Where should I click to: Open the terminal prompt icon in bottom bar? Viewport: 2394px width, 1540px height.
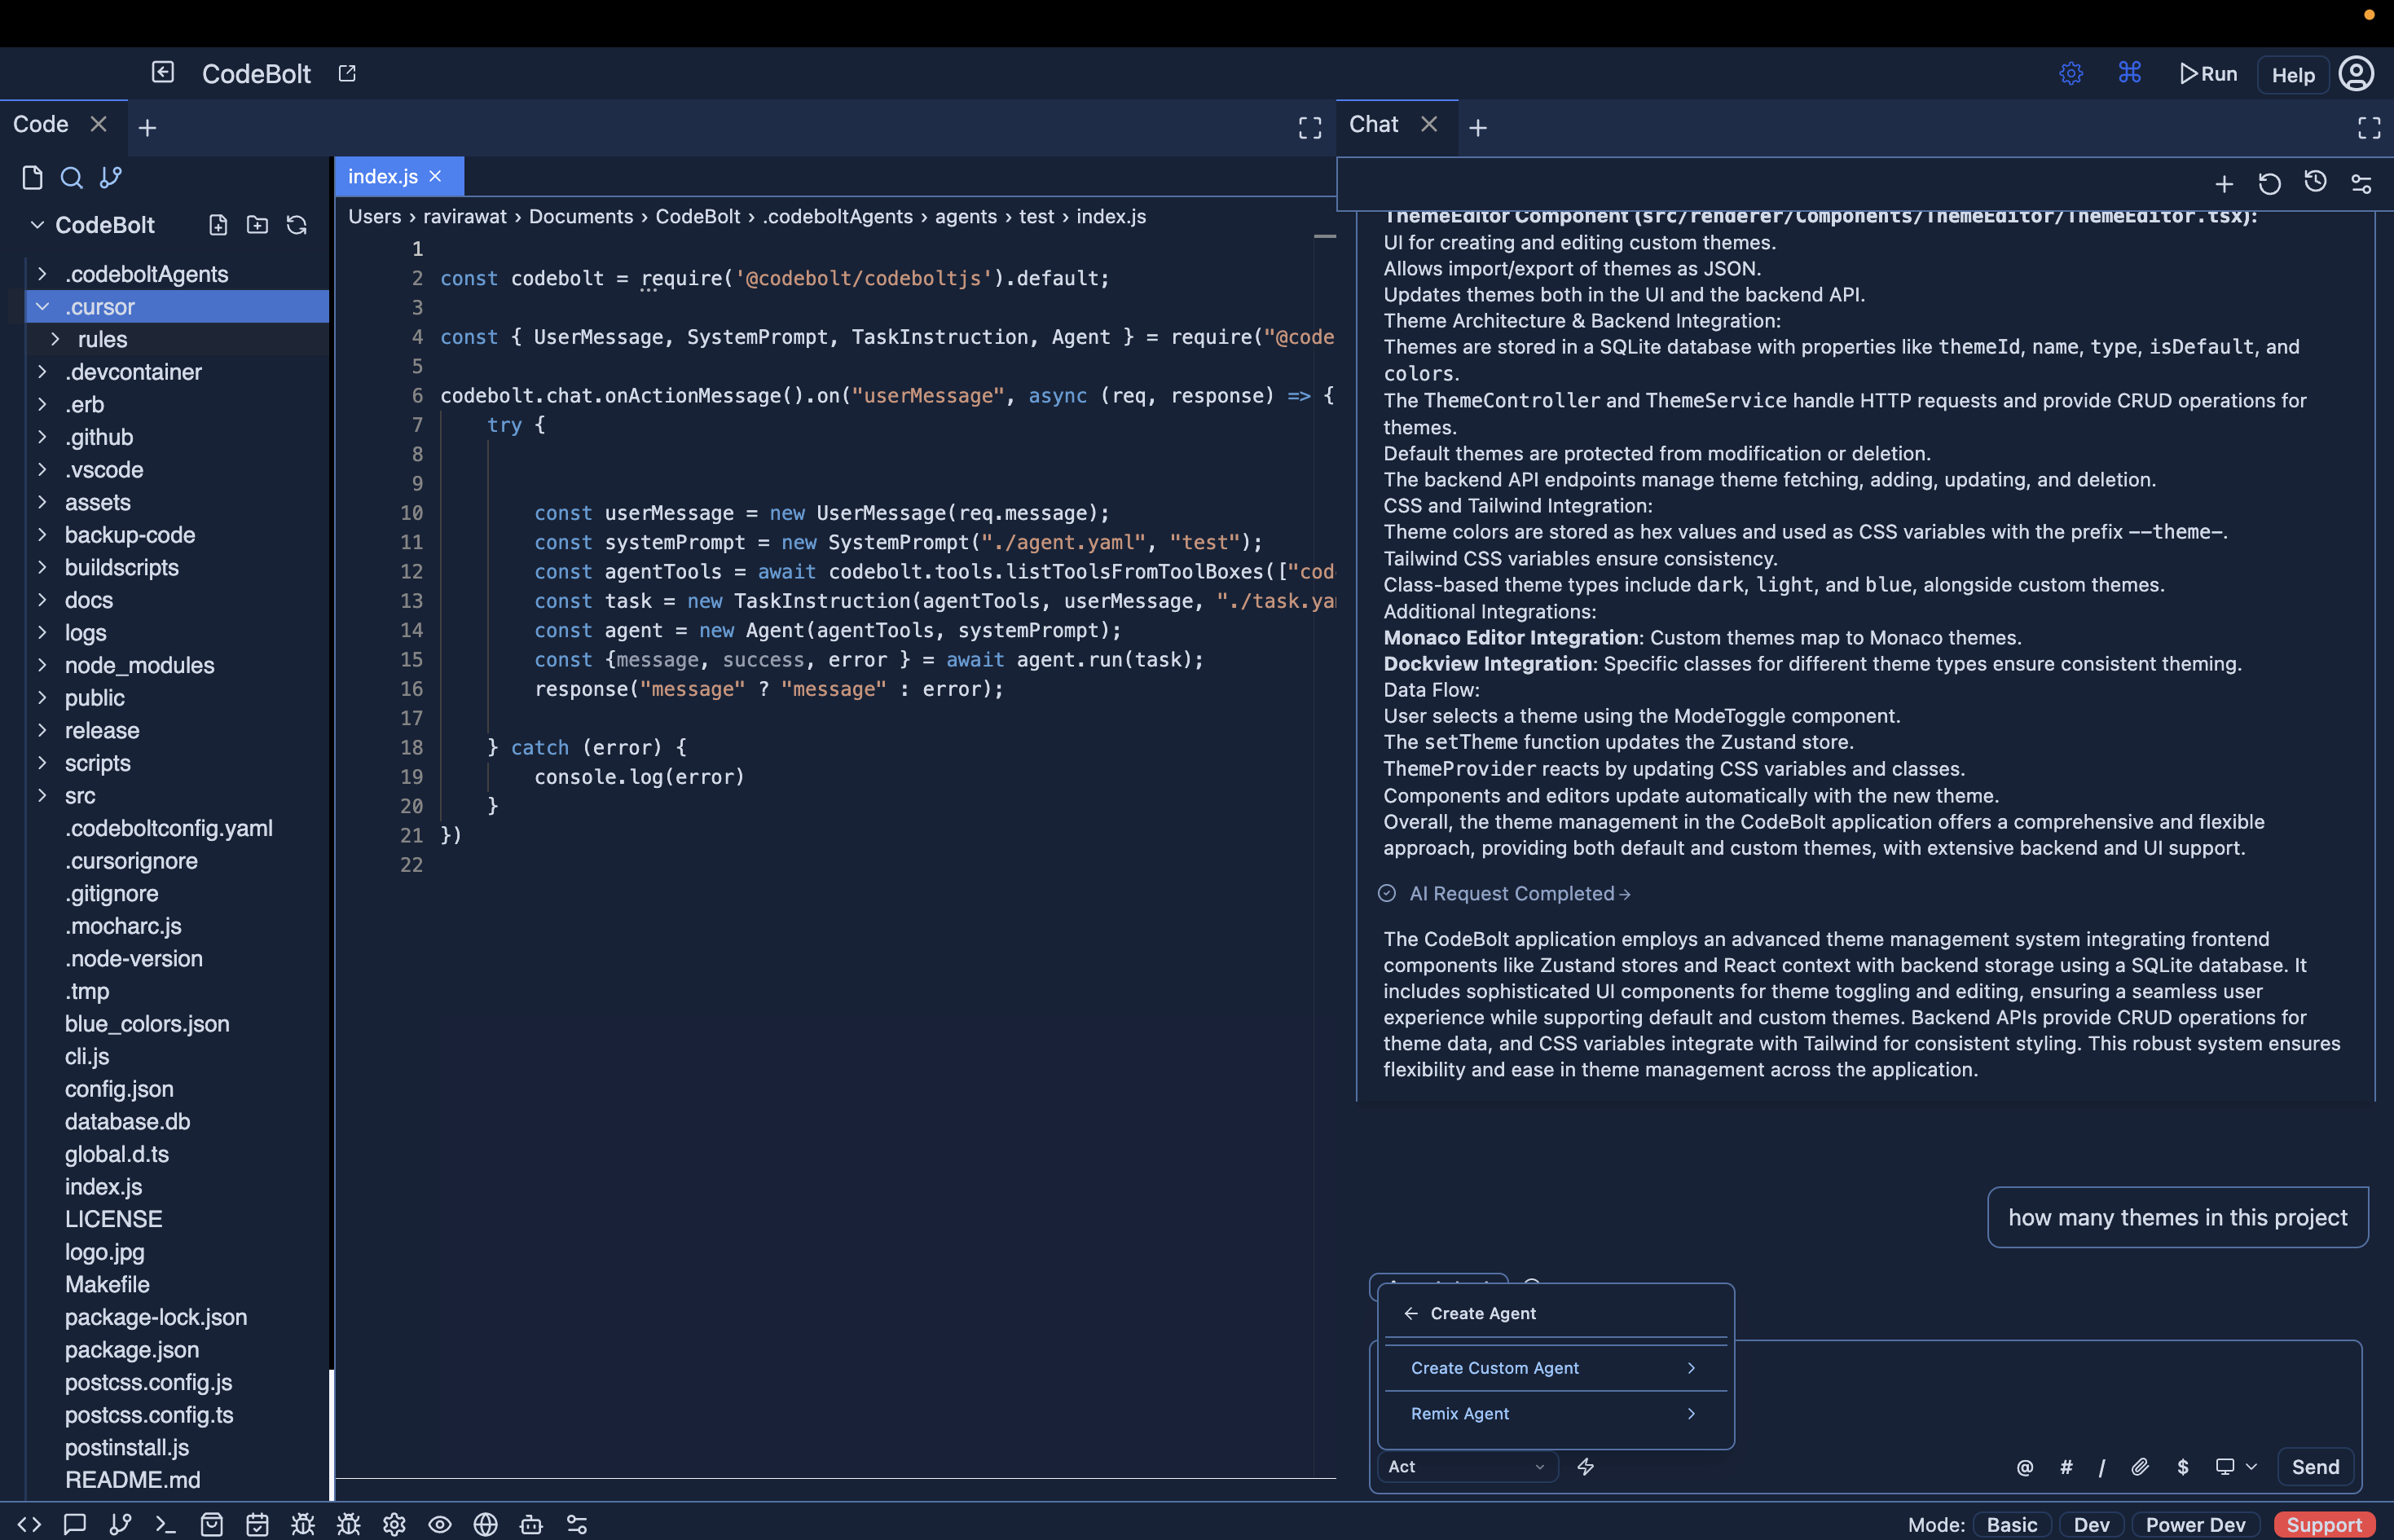(166, 1524)
